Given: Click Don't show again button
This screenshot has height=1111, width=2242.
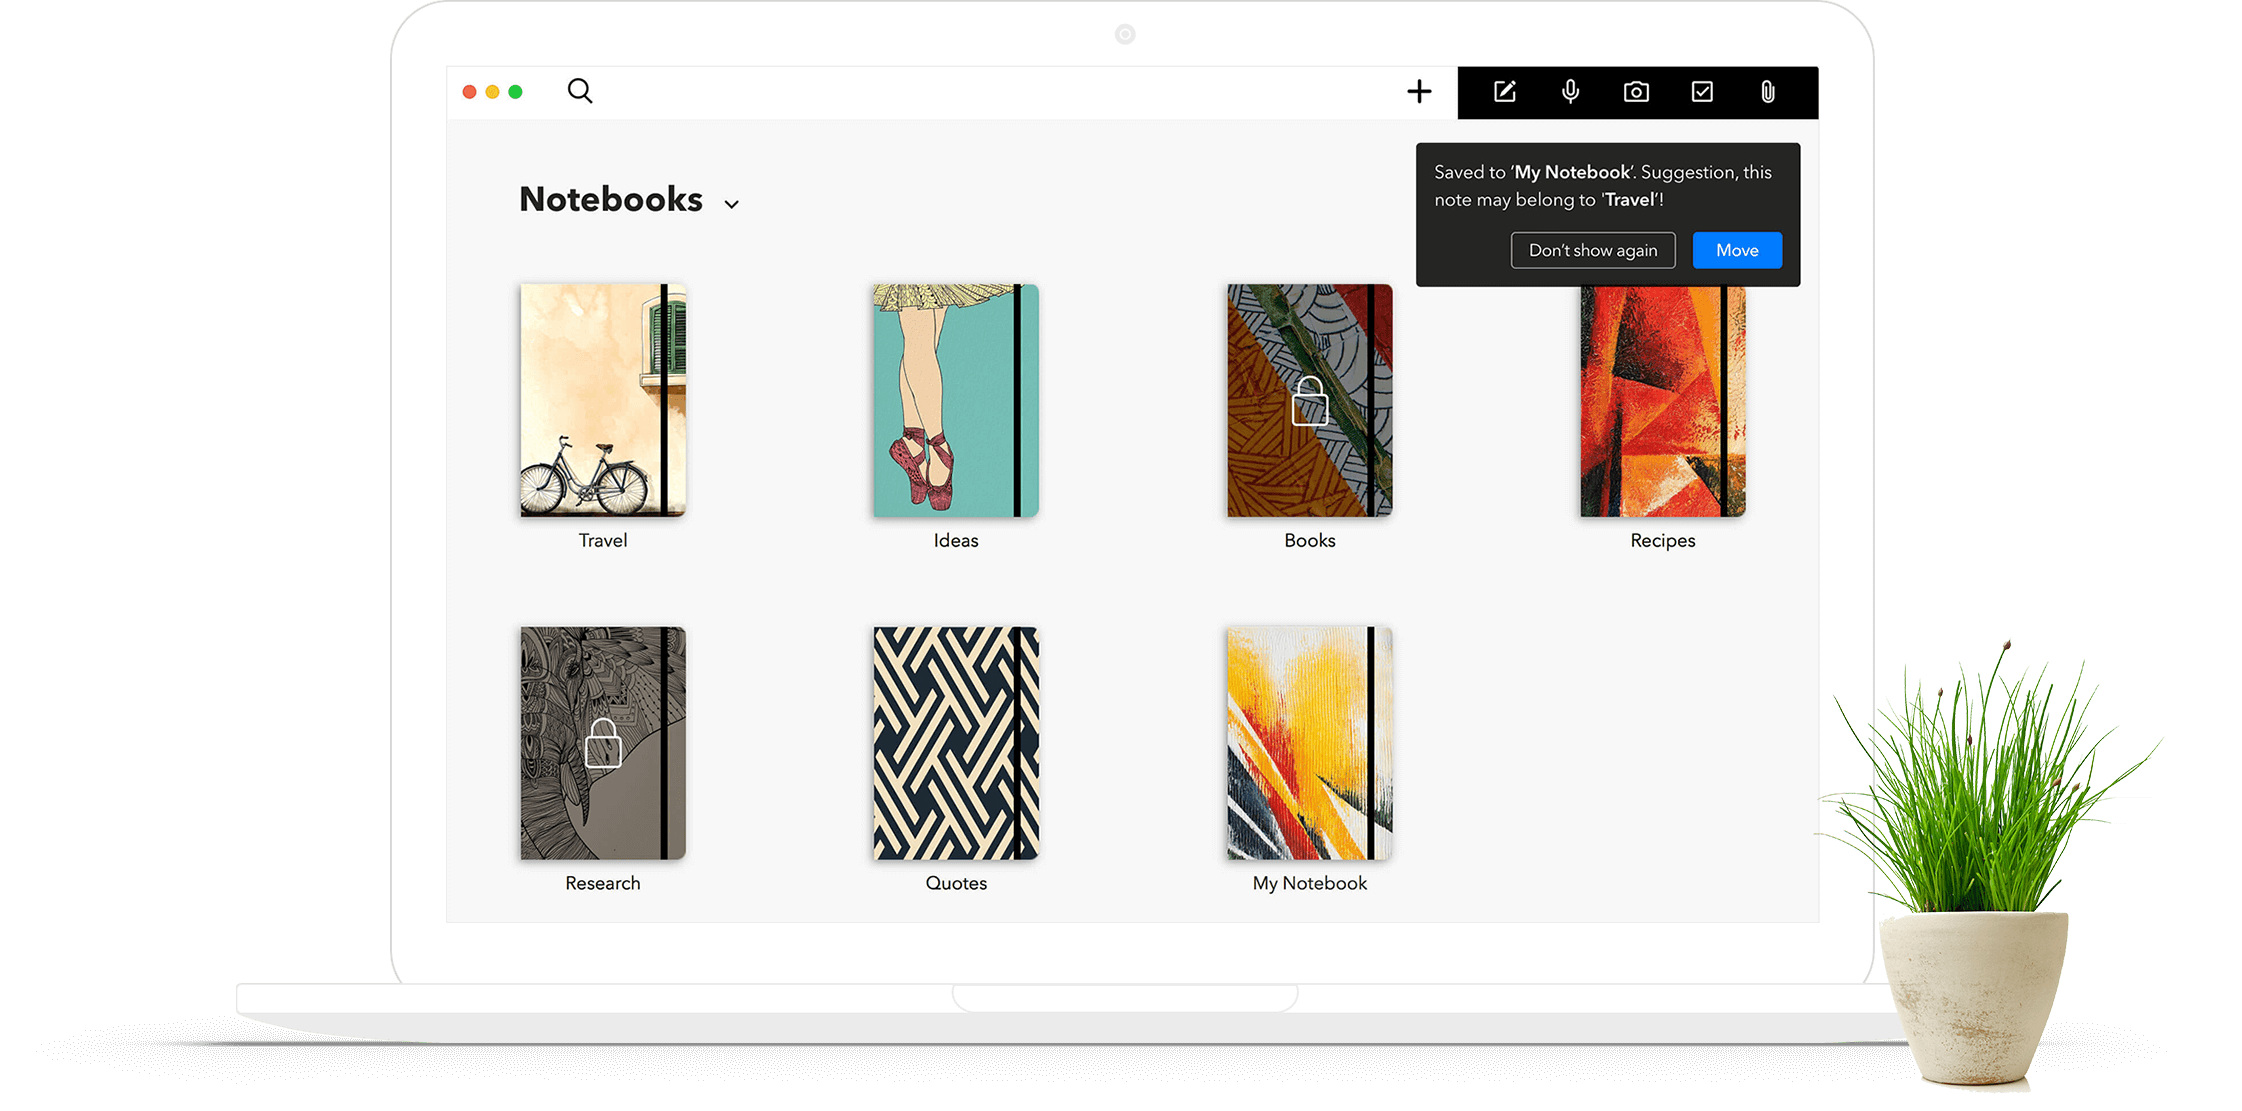Looking at the screenshot, I should point(1592,250).
